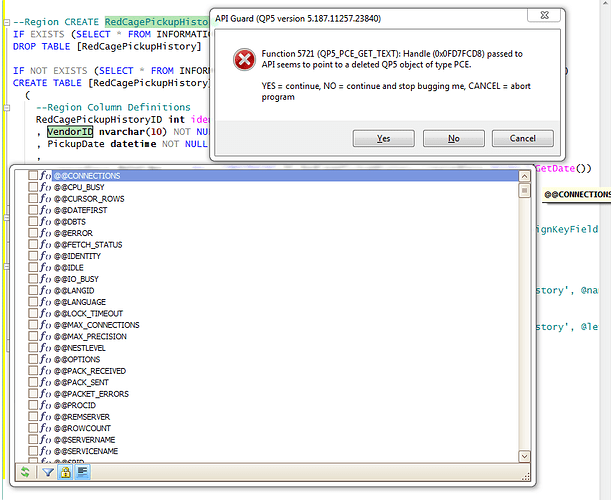Click Yes to continue in API Guard
The height and width of the screenshot is (500, 611).
coord(383,138)
